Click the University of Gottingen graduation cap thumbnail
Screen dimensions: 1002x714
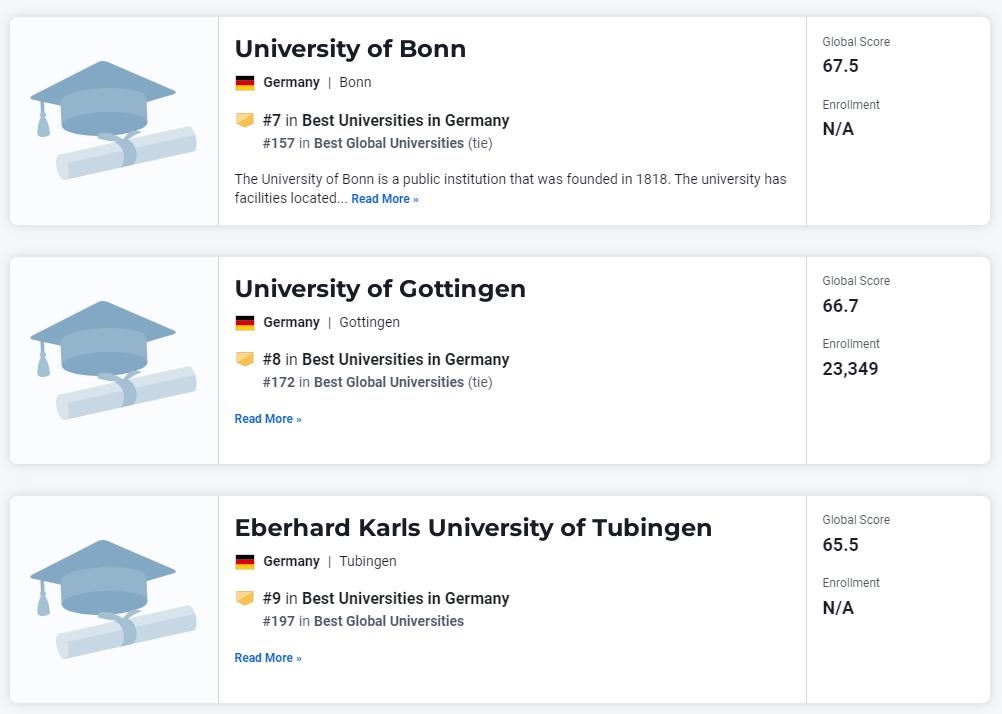pos(113,360)
